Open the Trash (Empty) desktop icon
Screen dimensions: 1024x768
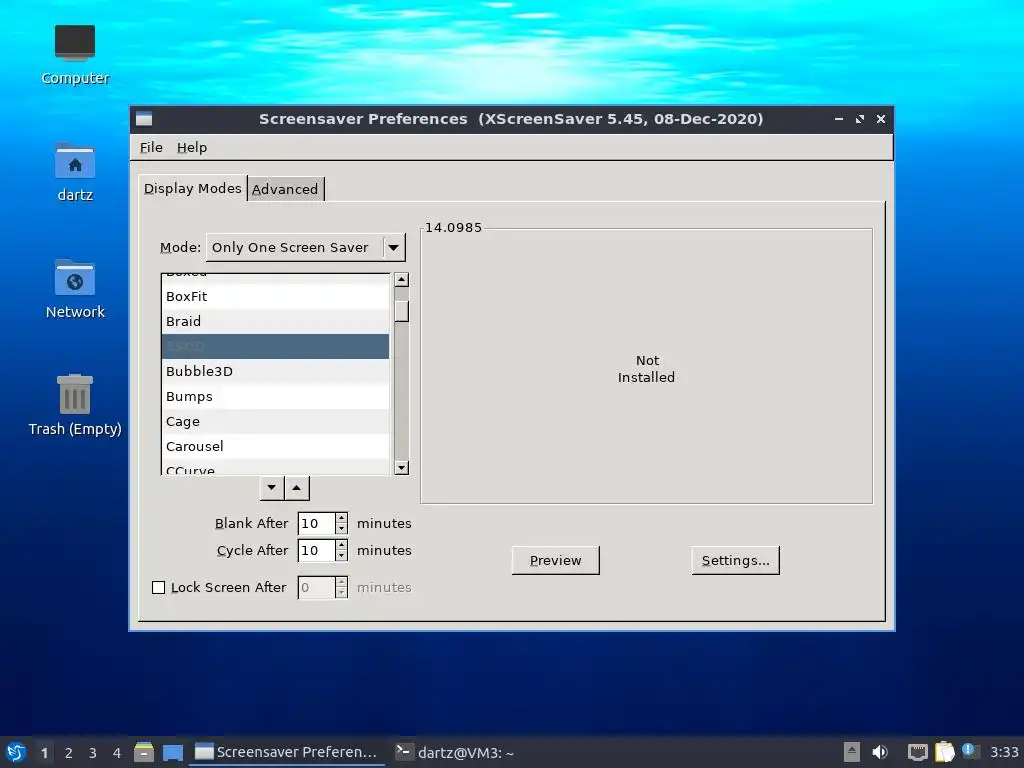[74, 406]
